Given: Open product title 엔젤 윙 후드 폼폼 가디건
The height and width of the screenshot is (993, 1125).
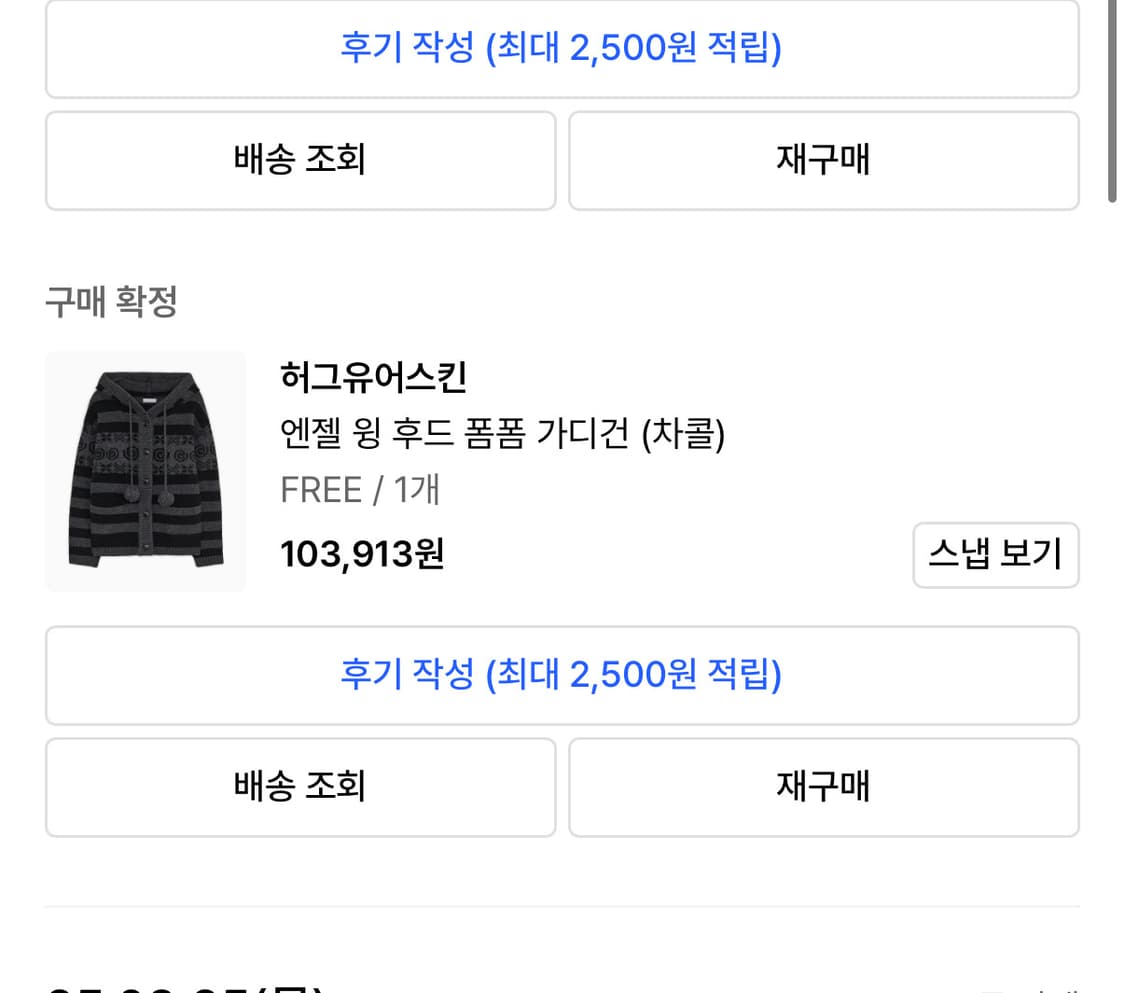Looking at the screenshot, I should pos(455,434).
